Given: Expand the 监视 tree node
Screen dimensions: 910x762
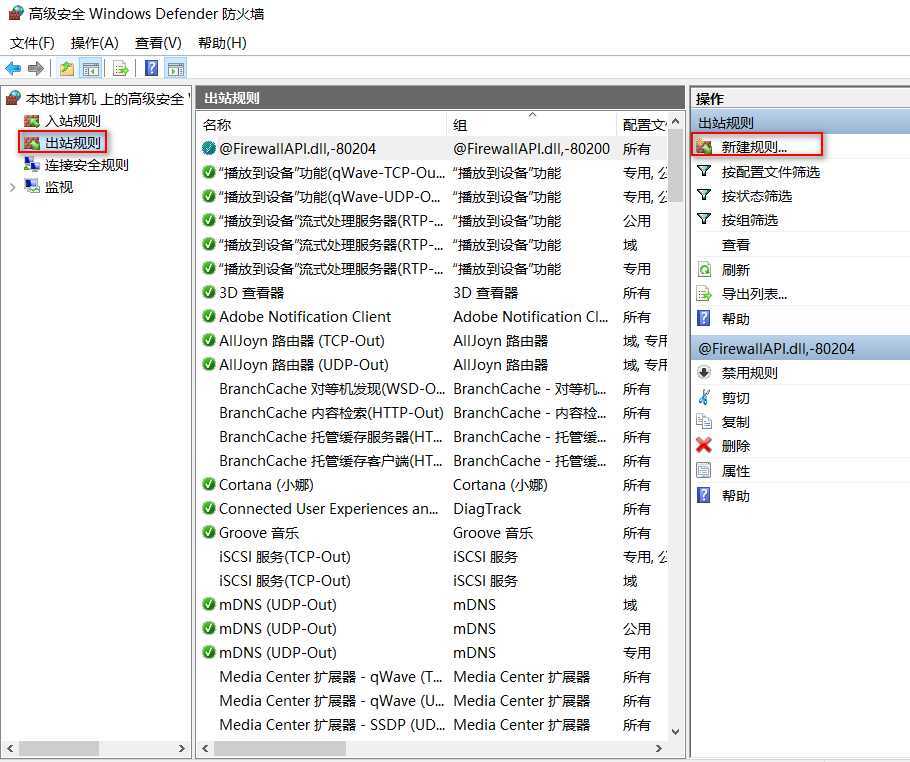Looking at the screenshot, I should (12, 187).
